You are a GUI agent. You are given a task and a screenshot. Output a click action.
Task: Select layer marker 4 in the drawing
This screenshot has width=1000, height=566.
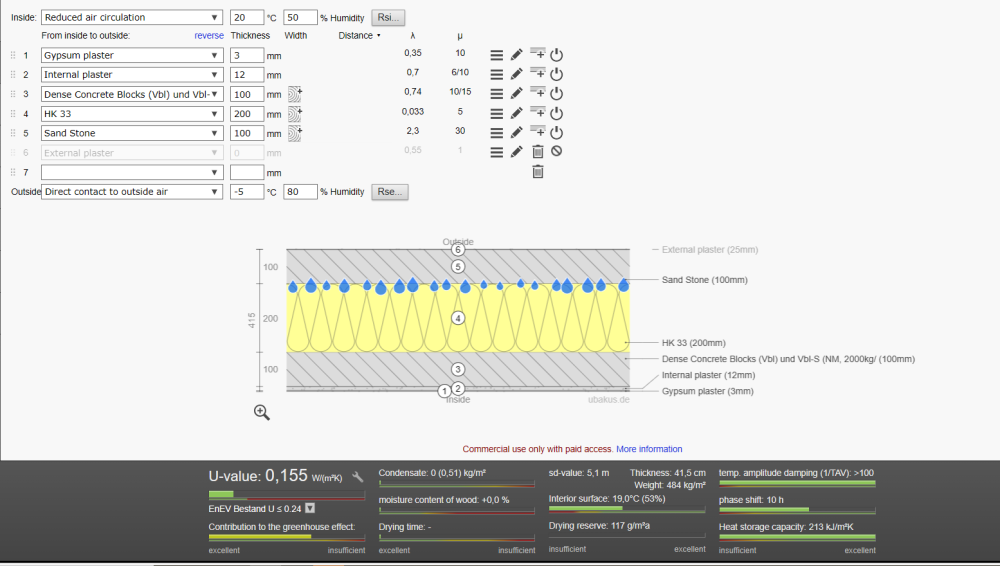[x=458, y=318]
